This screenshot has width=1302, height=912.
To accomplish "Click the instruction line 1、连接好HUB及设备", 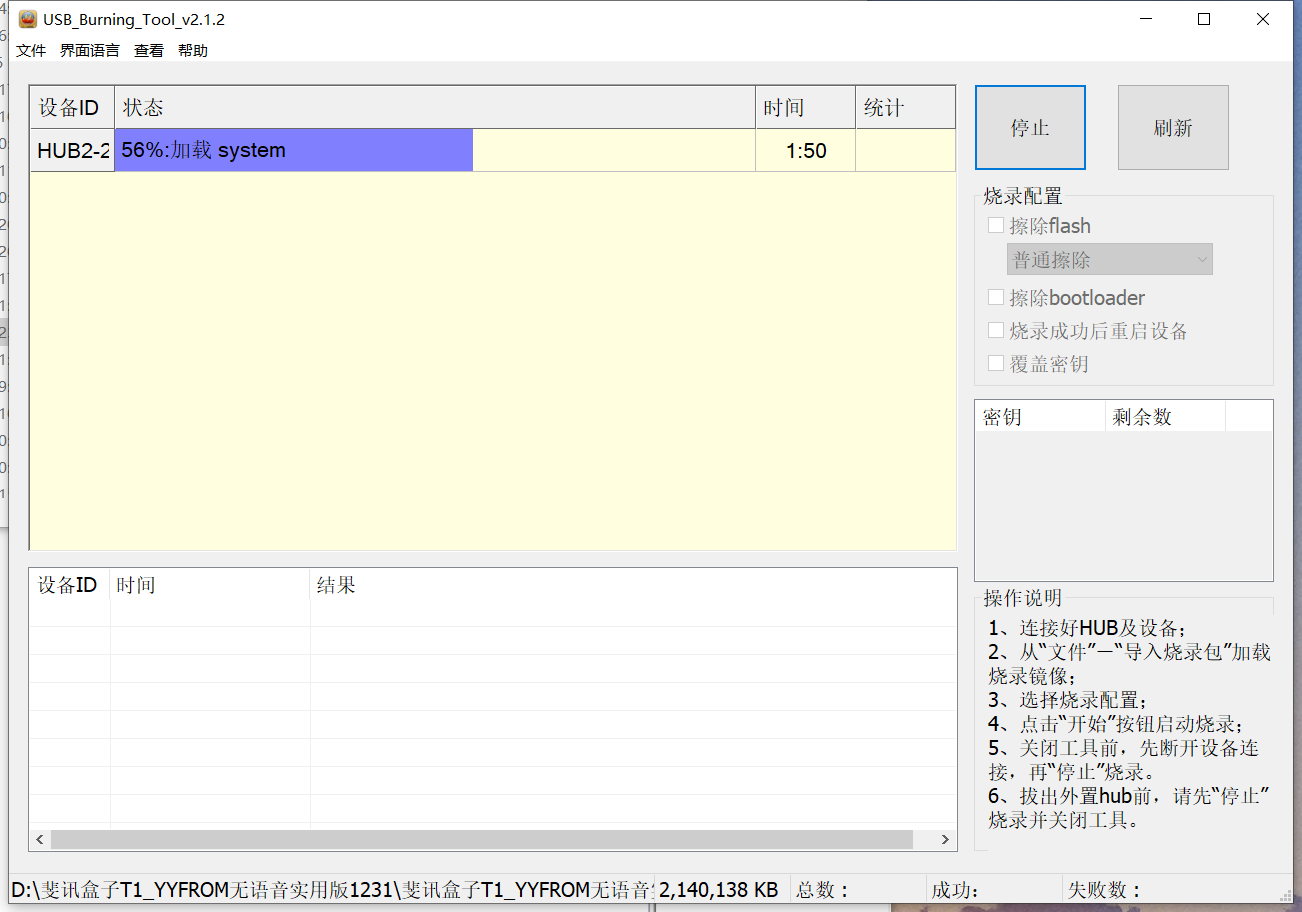I will (x=1086, y=628).
